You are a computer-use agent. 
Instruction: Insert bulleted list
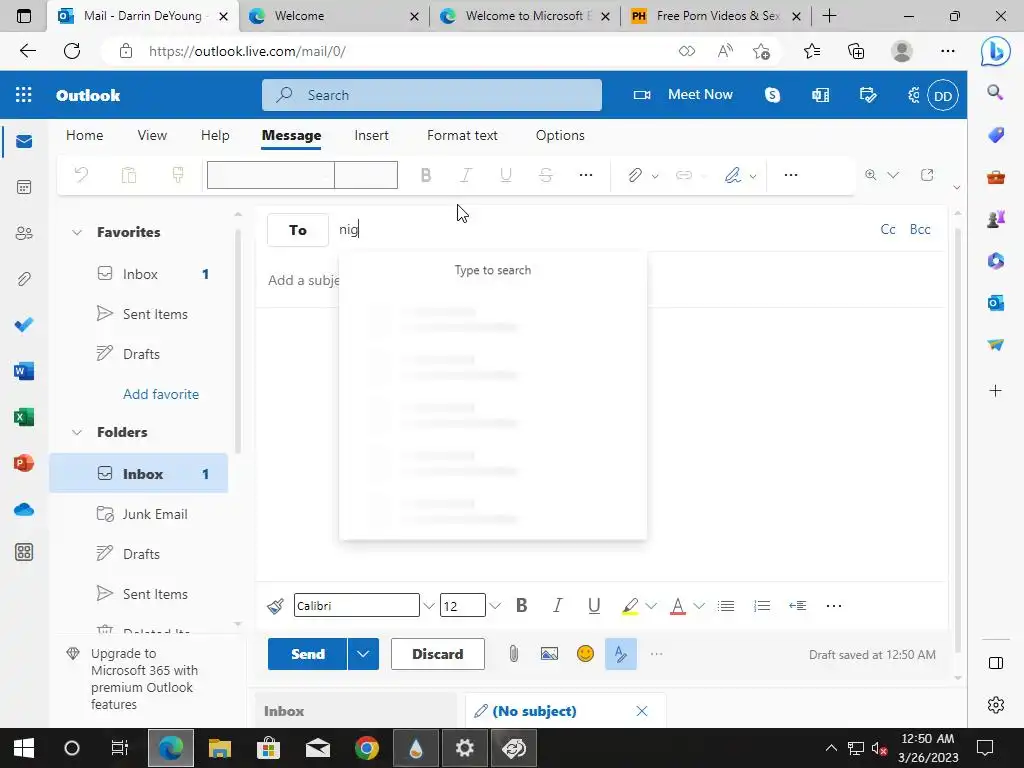[726, 606]
